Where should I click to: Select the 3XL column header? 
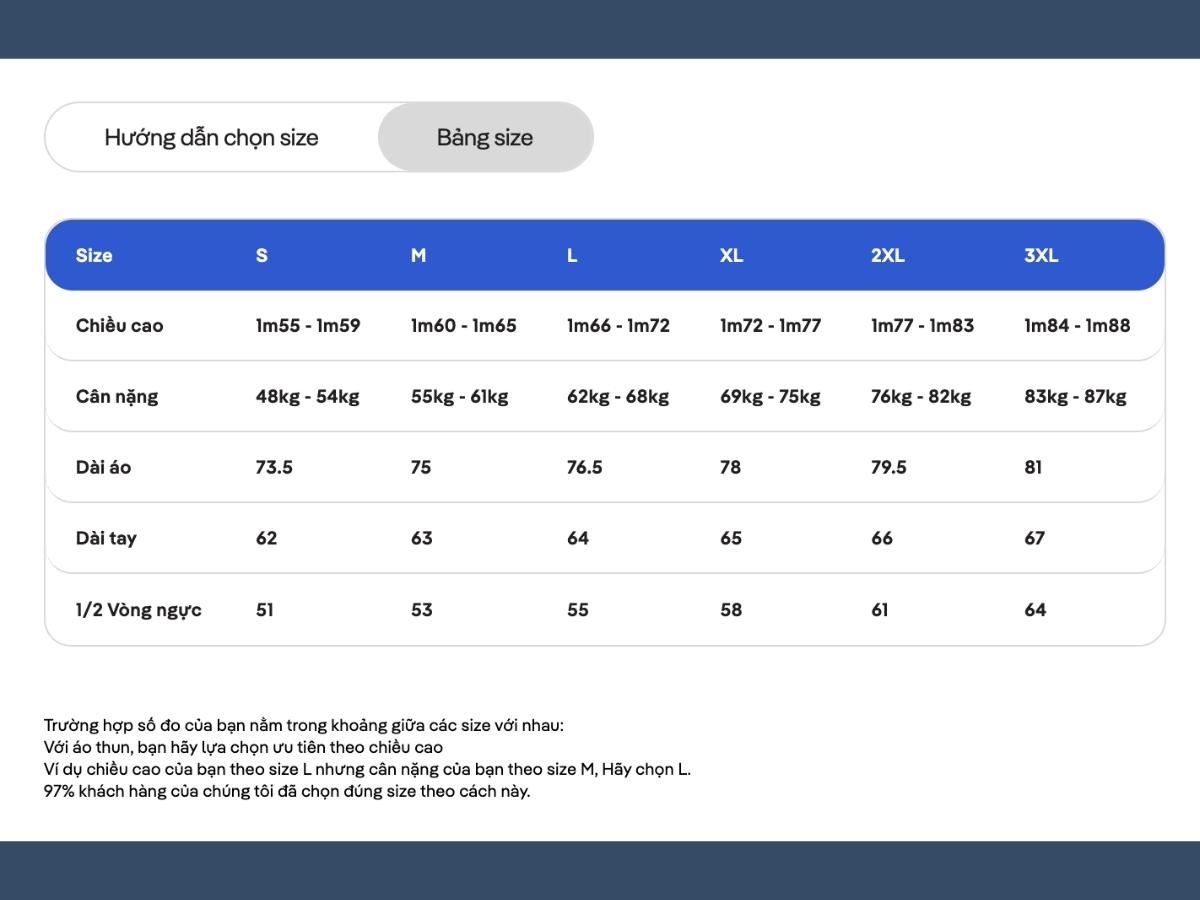tap(1040, 255)
